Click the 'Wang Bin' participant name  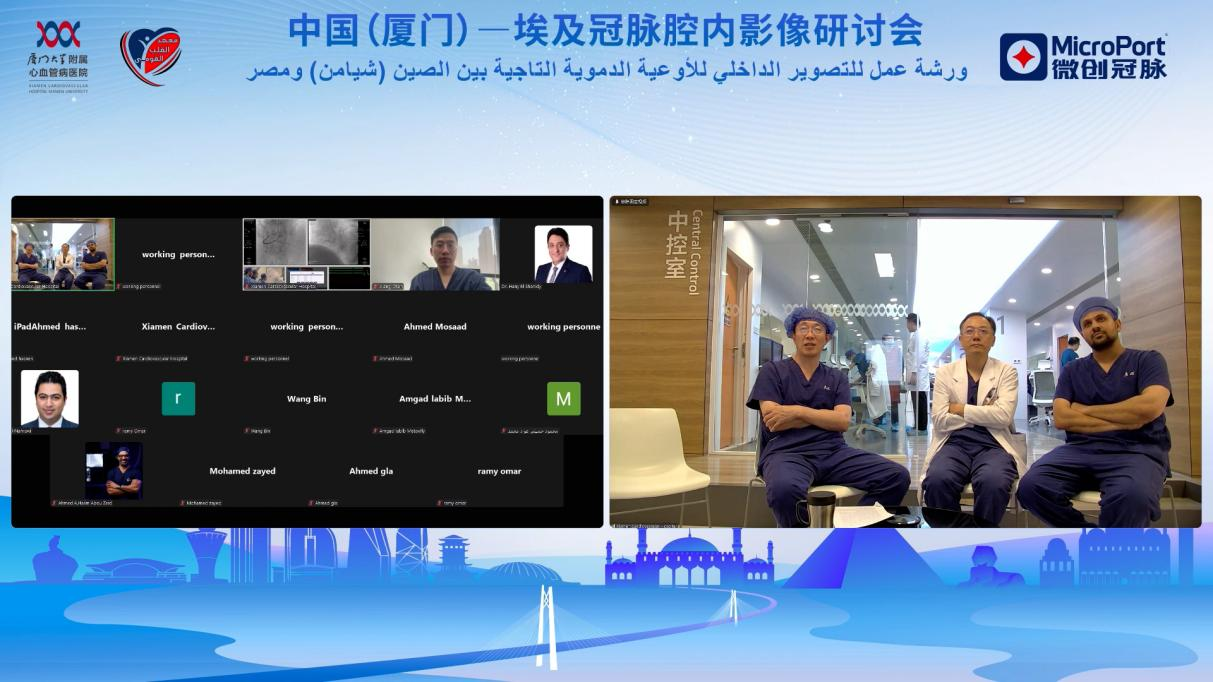click(x=307, y=399)
